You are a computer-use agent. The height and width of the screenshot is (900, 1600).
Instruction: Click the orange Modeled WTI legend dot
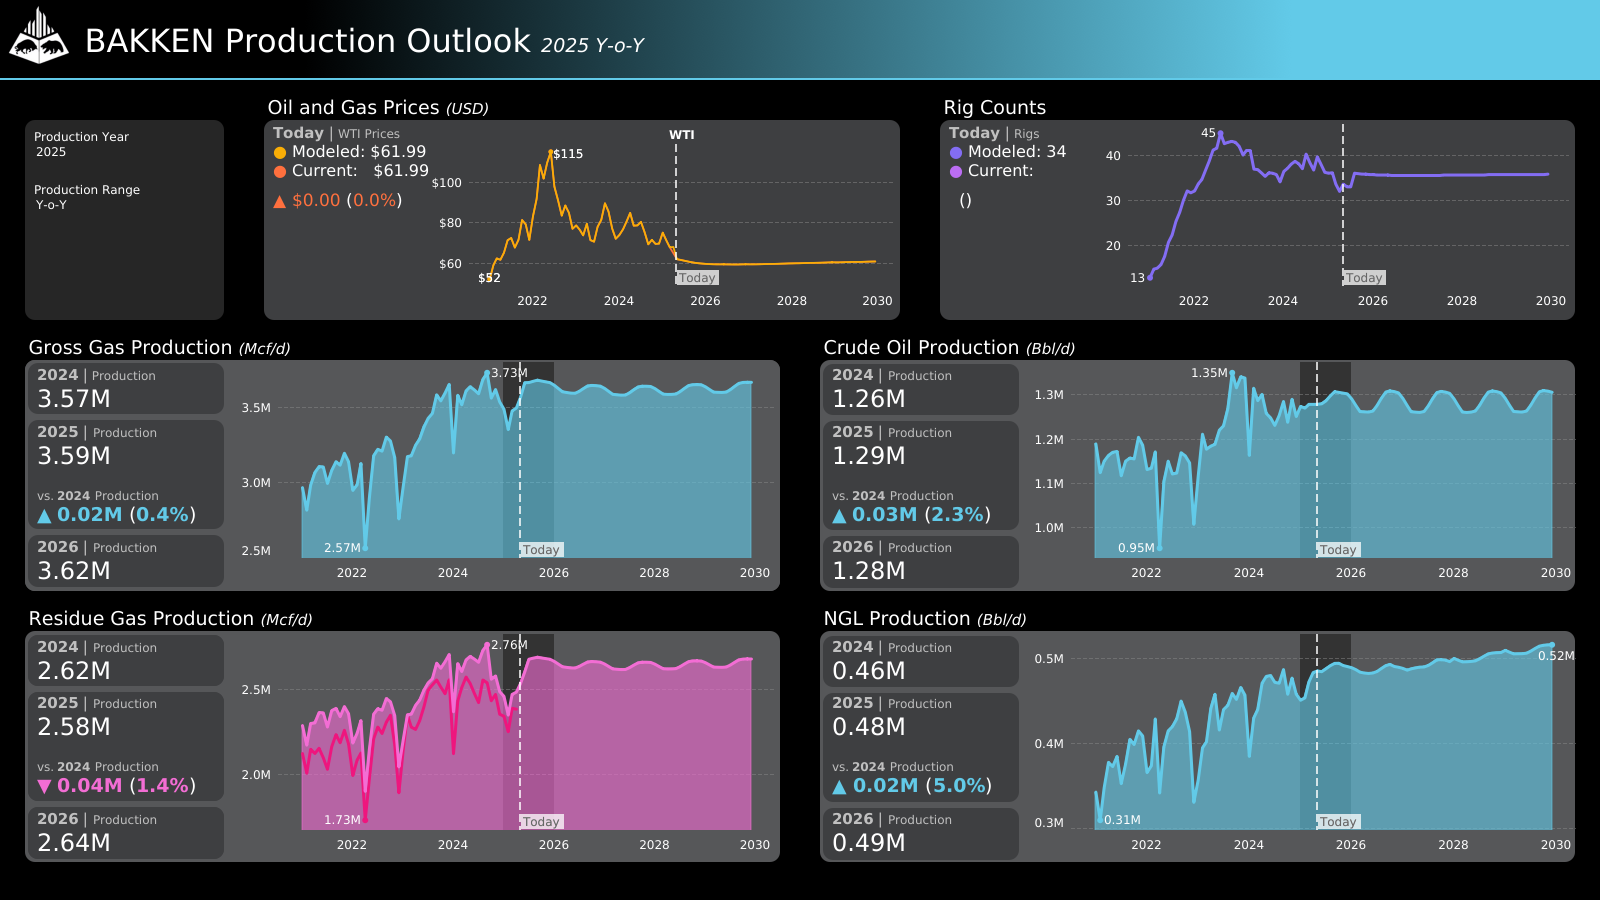point(280,153)
